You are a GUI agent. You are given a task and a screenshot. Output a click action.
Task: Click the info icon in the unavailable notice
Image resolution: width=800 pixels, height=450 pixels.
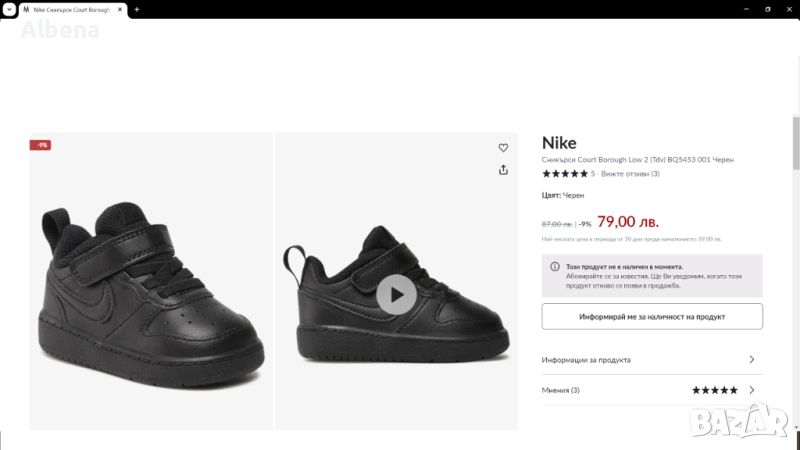pyautogui.click(x=555, y=267)
